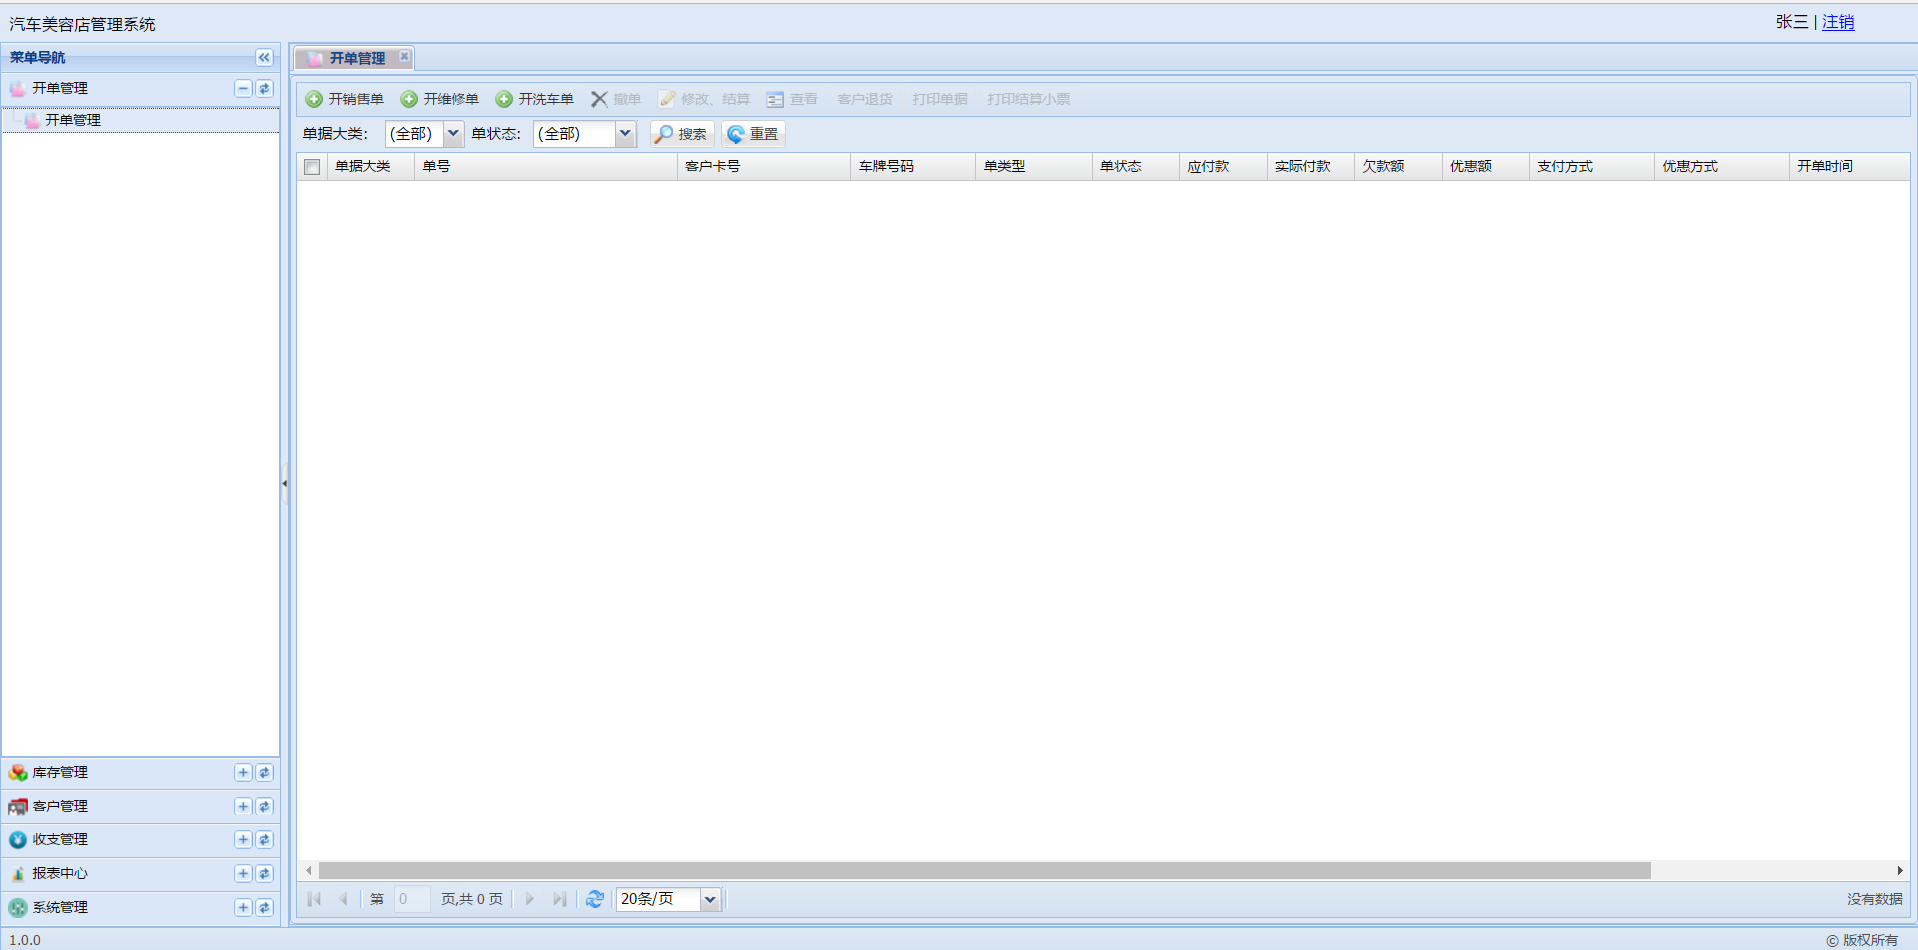Expand the 报表中心 panel

[x=243, y=874]
